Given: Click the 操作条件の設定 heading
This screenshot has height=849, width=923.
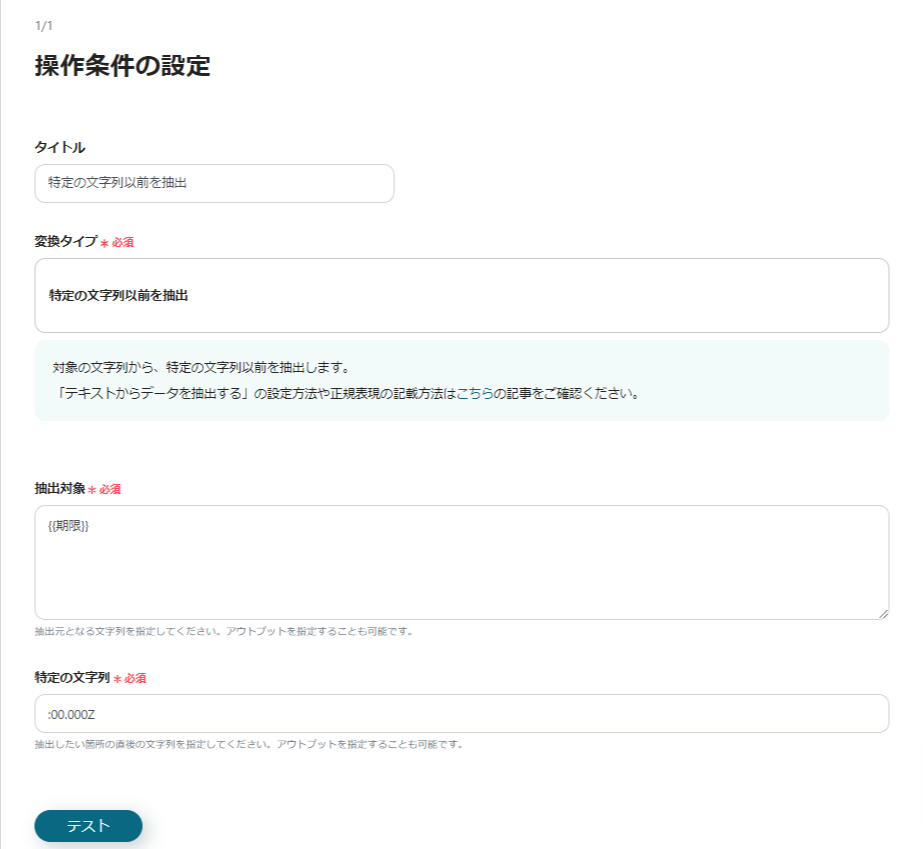Looking at the screenshot, I should 122,65.
